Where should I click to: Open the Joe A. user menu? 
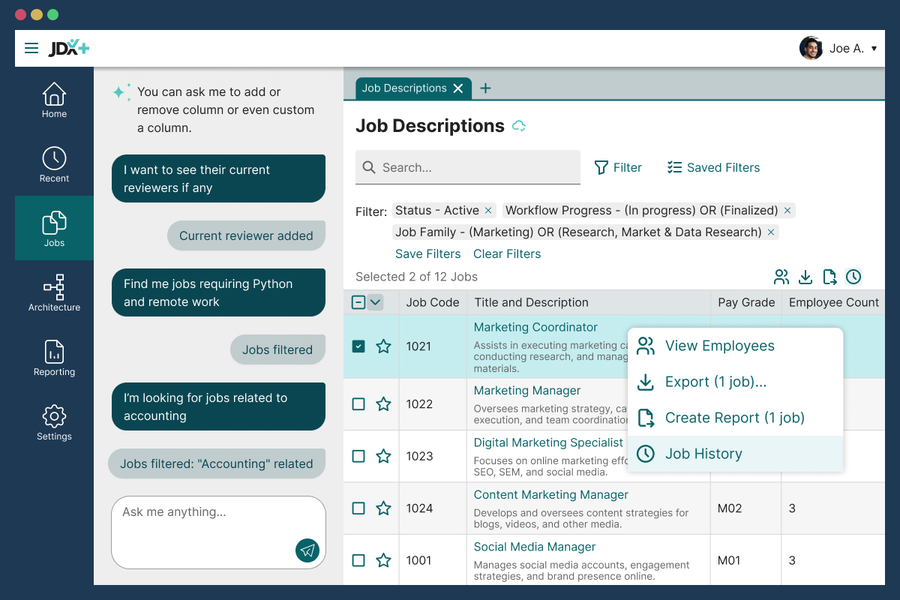pos(838,48)
